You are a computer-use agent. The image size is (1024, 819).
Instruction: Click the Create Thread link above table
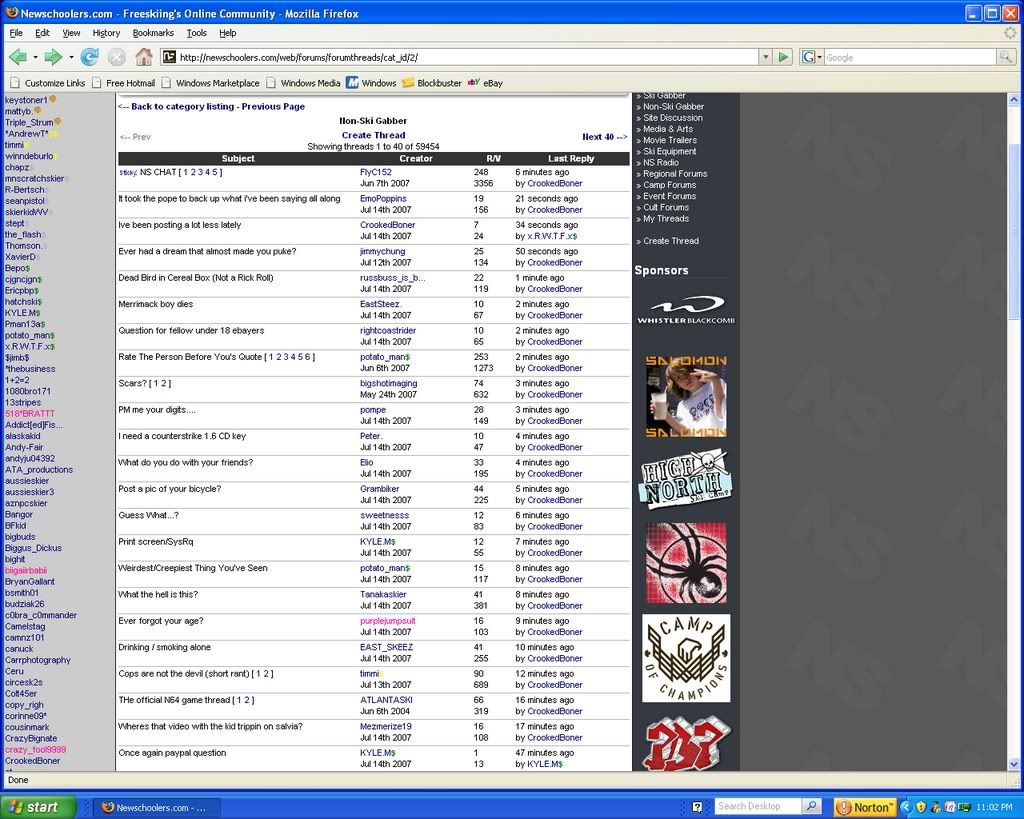coord(373,135)
